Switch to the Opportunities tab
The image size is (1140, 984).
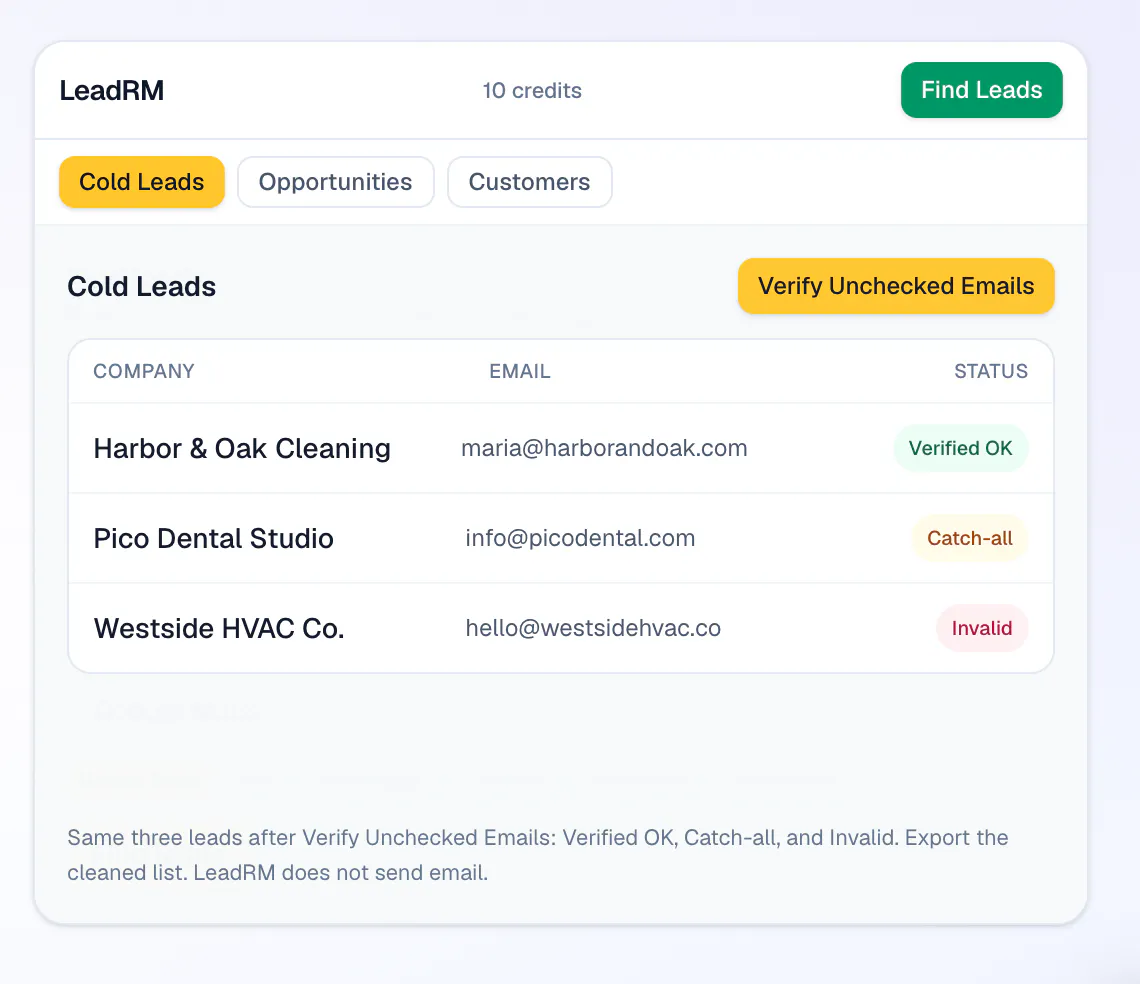335,182
